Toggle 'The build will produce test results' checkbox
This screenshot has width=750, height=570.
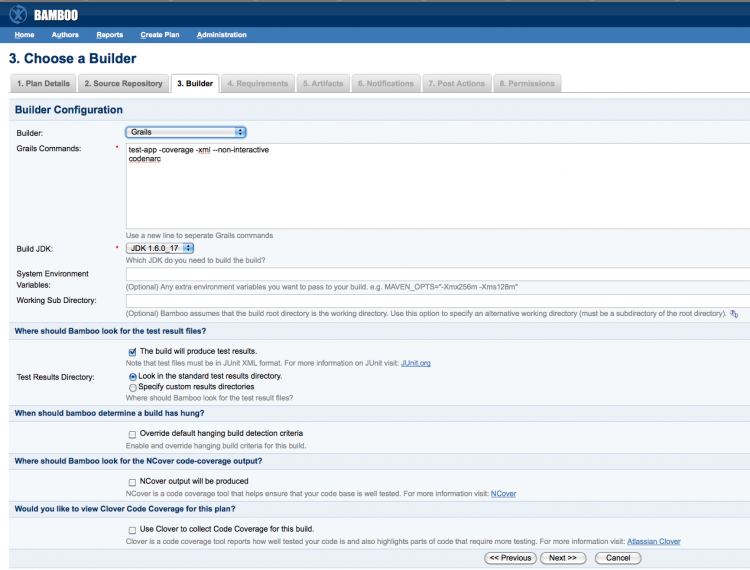click(132, 352)
